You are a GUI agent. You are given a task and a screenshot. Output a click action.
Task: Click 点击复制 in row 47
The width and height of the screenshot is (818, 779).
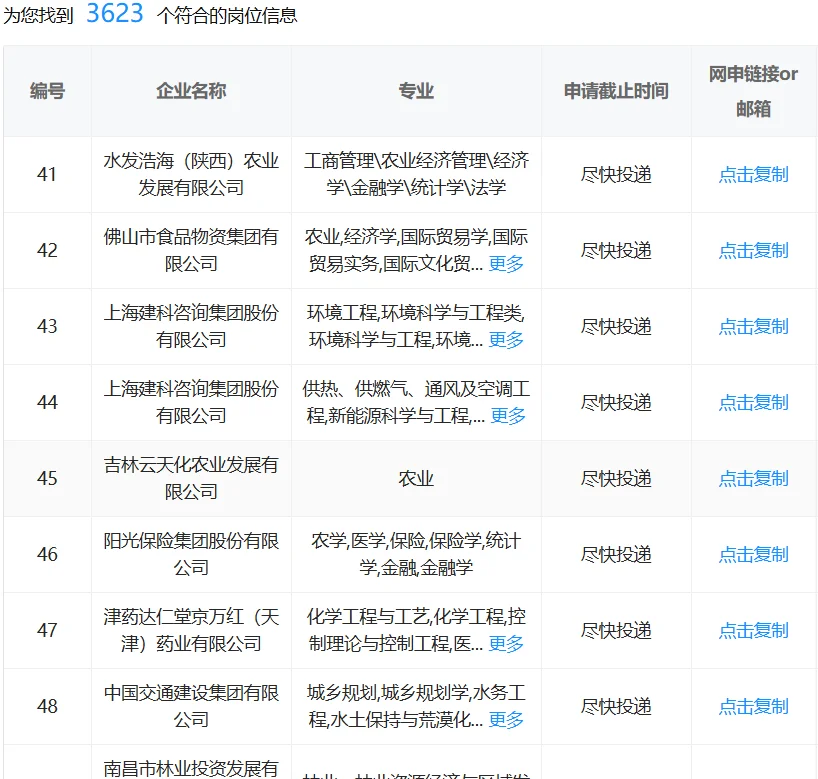tap(753, 630)
